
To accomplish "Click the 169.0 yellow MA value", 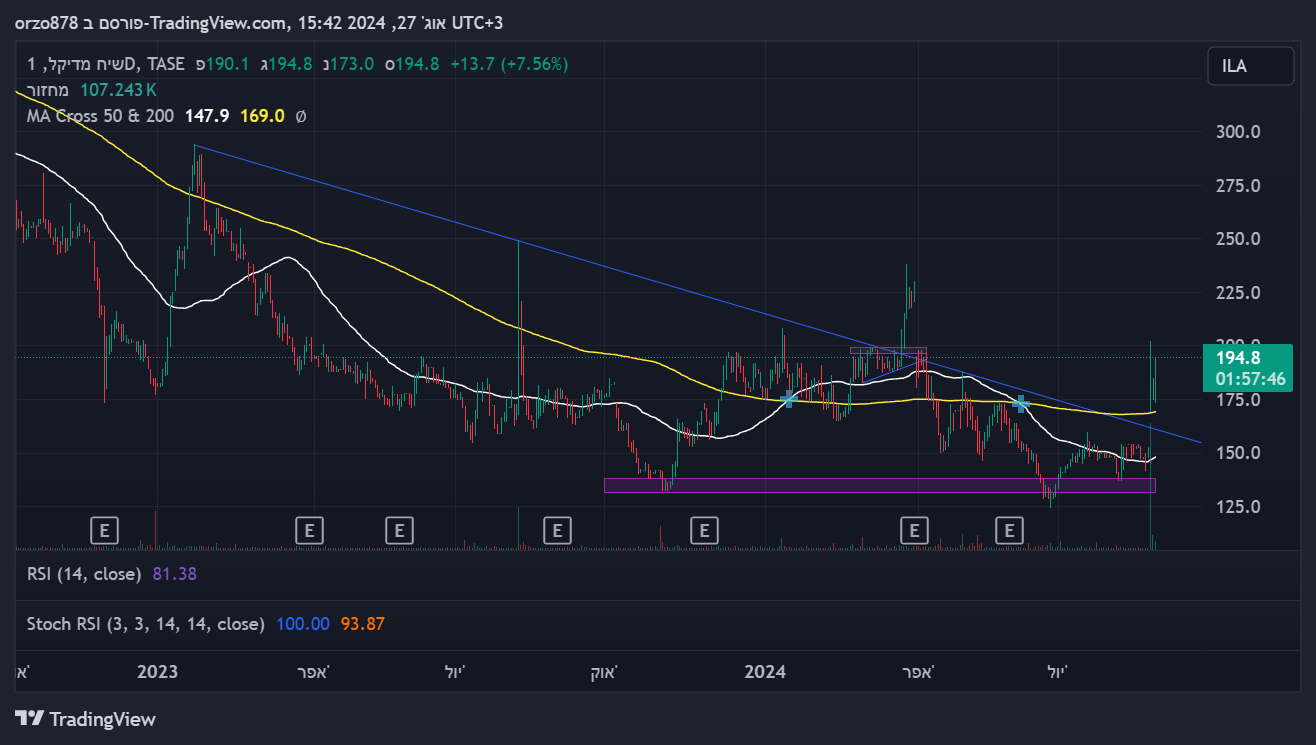I will tap(262, 116).
